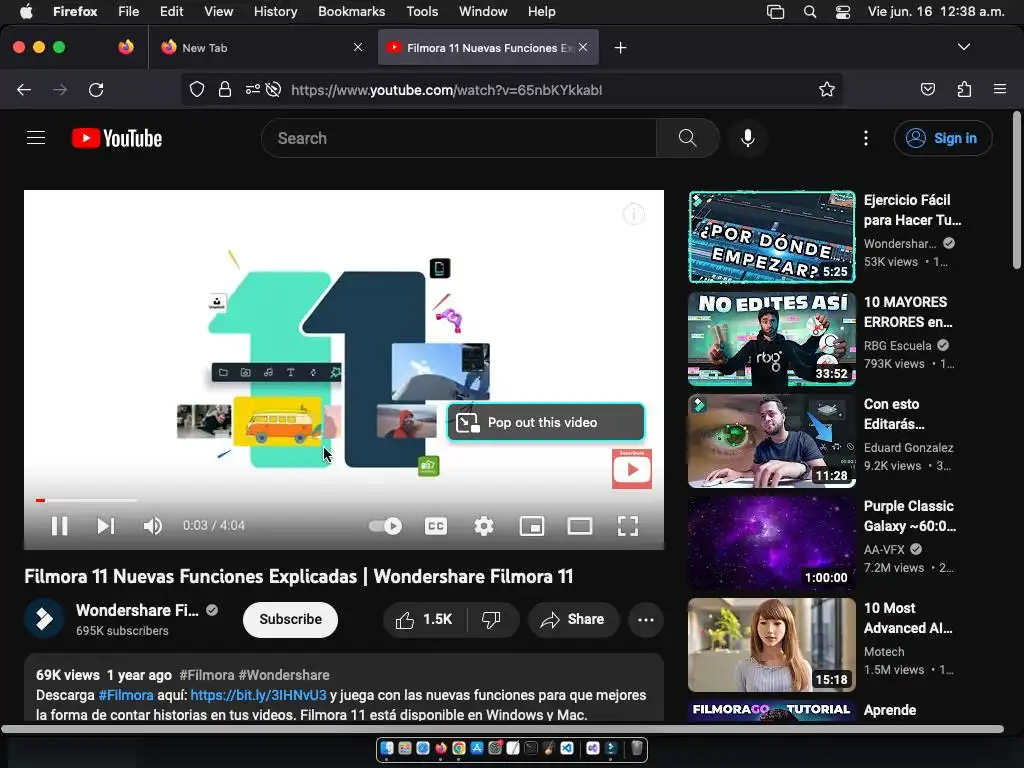Screen dimensions: 1024x768
Task: Open the History menu
Action: (x=275, y=11)
